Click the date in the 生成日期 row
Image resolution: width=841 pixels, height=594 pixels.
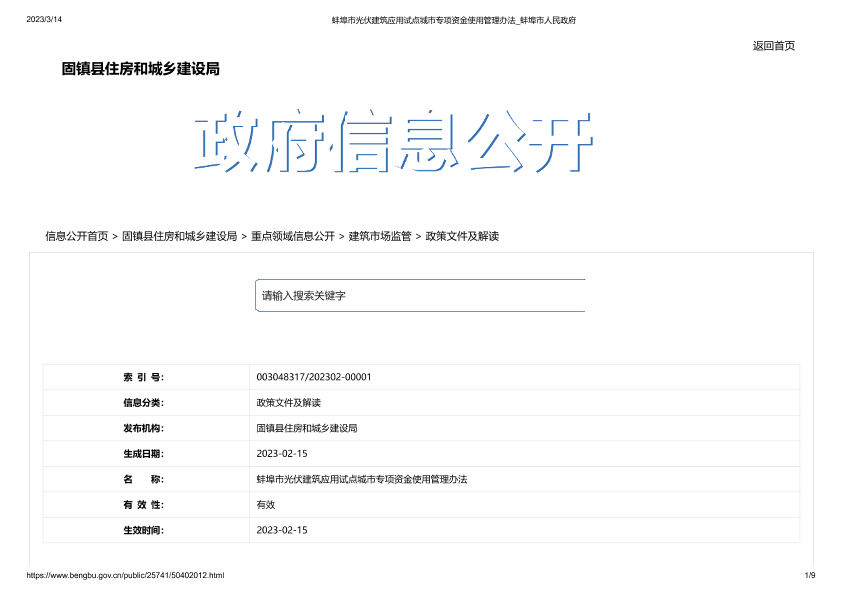tap(282, 454)
